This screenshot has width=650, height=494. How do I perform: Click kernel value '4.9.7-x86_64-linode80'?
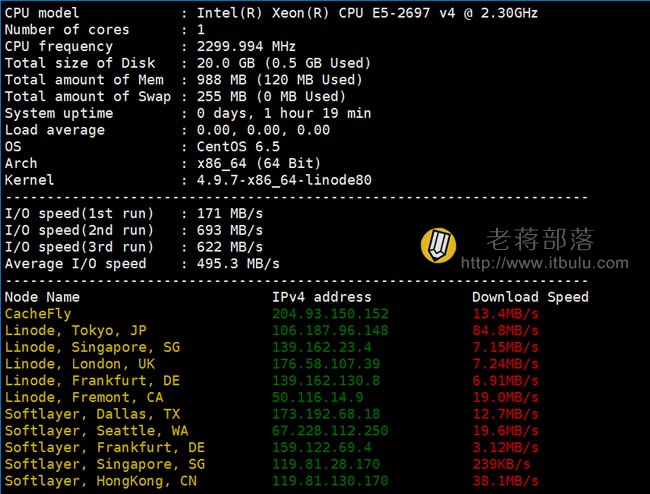(x=284, y=180)
